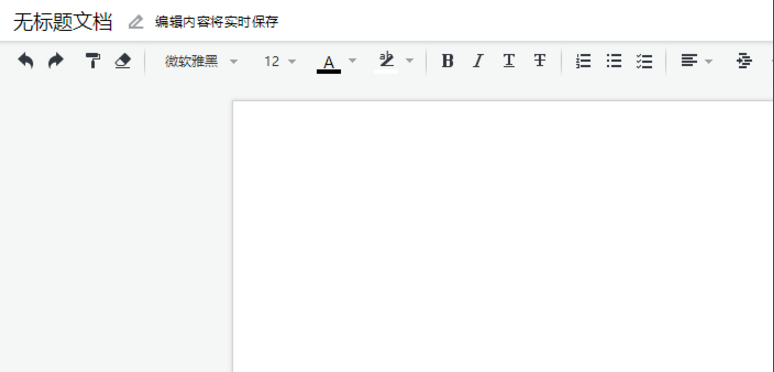Click into the blank document page
774x372 pixels.
503,236
